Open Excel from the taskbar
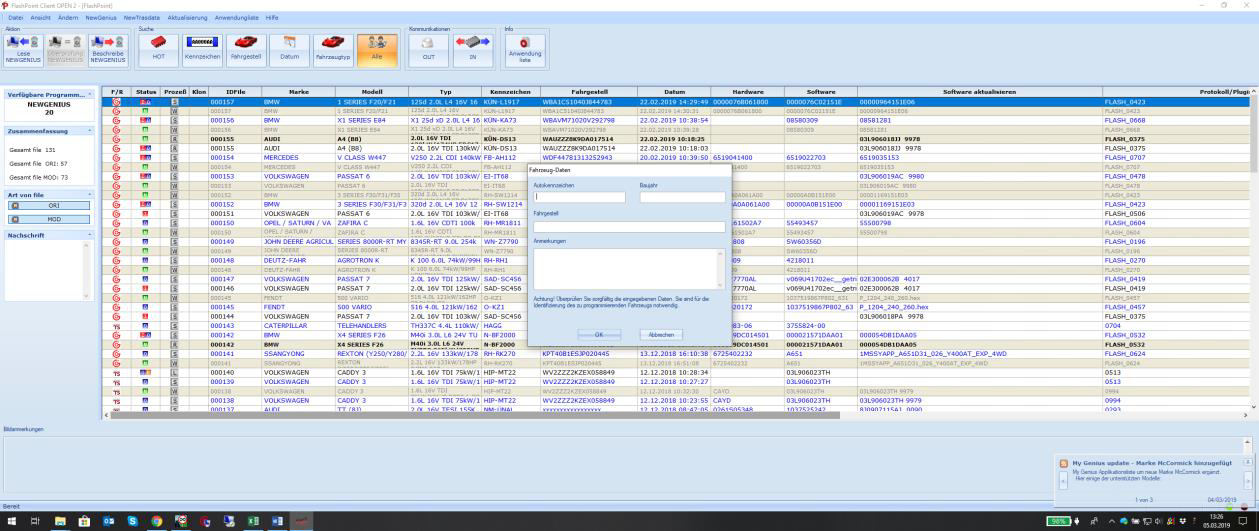Image resolution: width=1259 pixels, height=531 pixels. coord(253,522)
